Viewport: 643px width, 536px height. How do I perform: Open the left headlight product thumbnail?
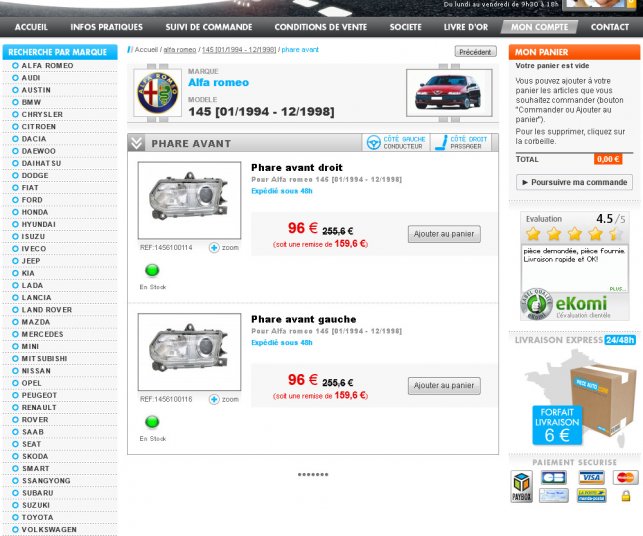189,352
